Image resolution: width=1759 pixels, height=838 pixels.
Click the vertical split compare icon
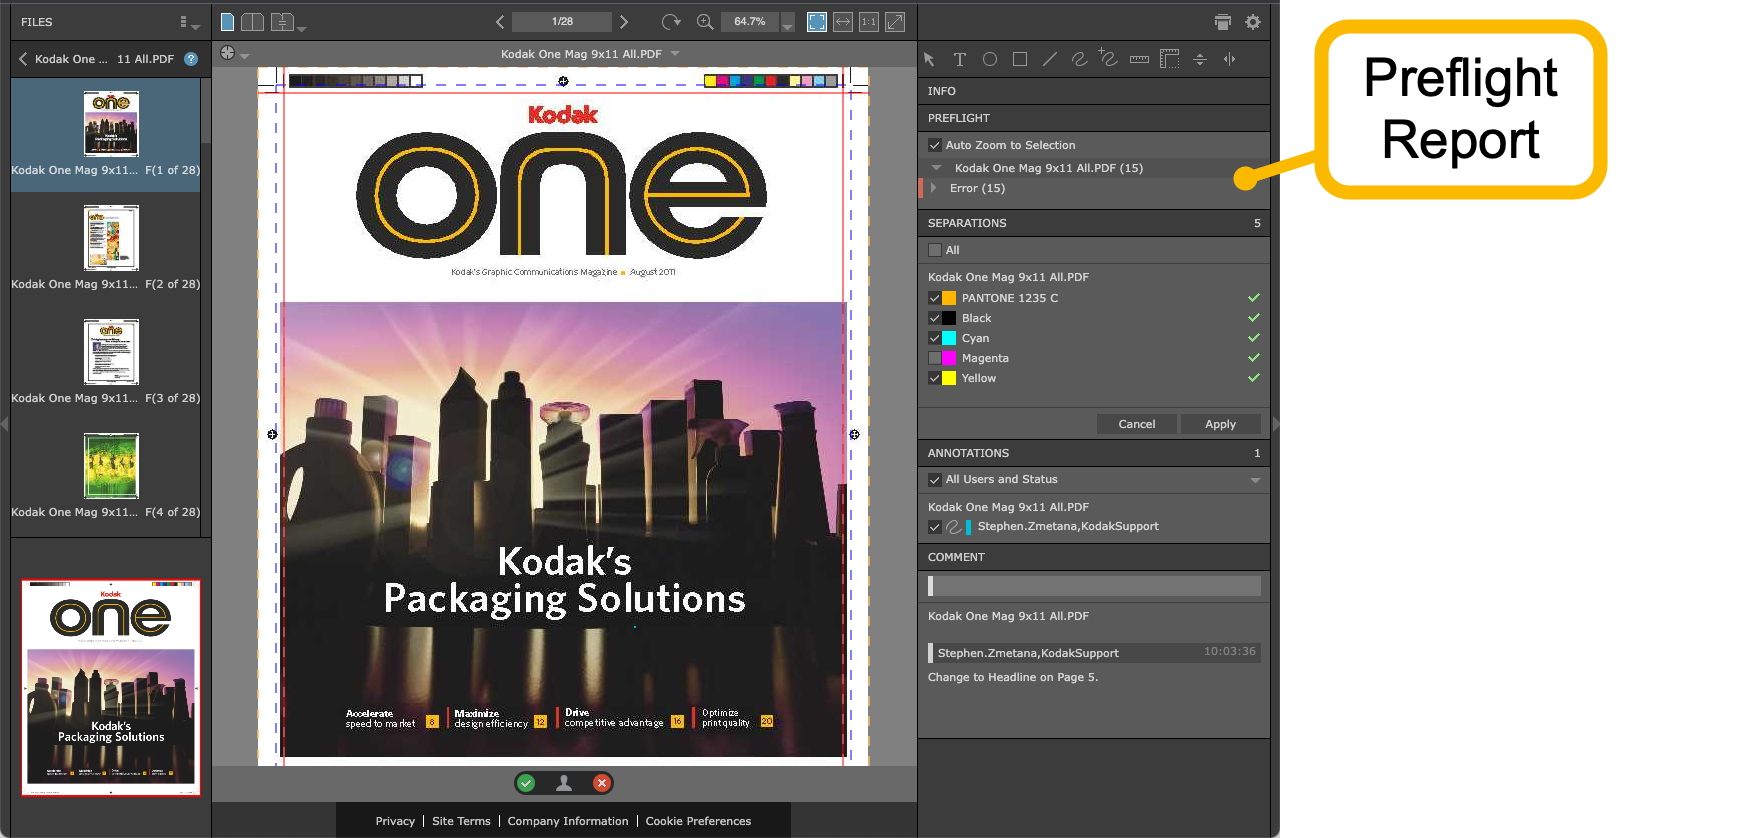click(x=1200, y=59)
